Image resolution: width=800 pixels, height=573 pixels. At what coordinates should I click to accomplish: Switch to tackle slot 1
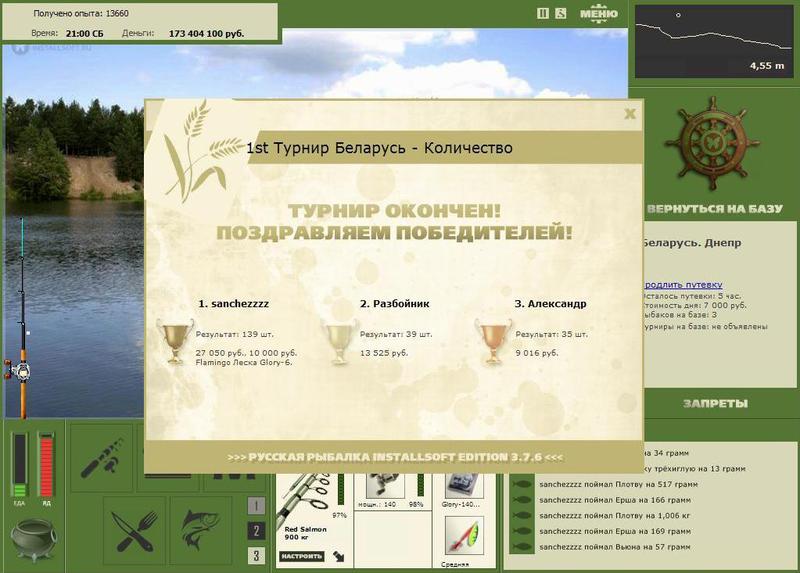click(256, 506)
